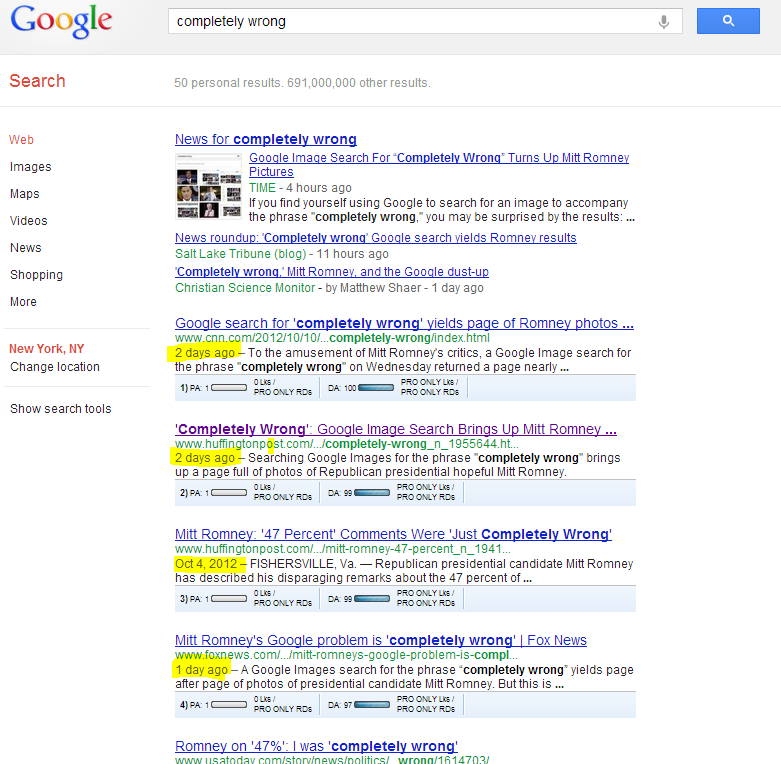Open TIME article about Google Image Search
This screenshot has width=781, height=764.
coord(439,165)
